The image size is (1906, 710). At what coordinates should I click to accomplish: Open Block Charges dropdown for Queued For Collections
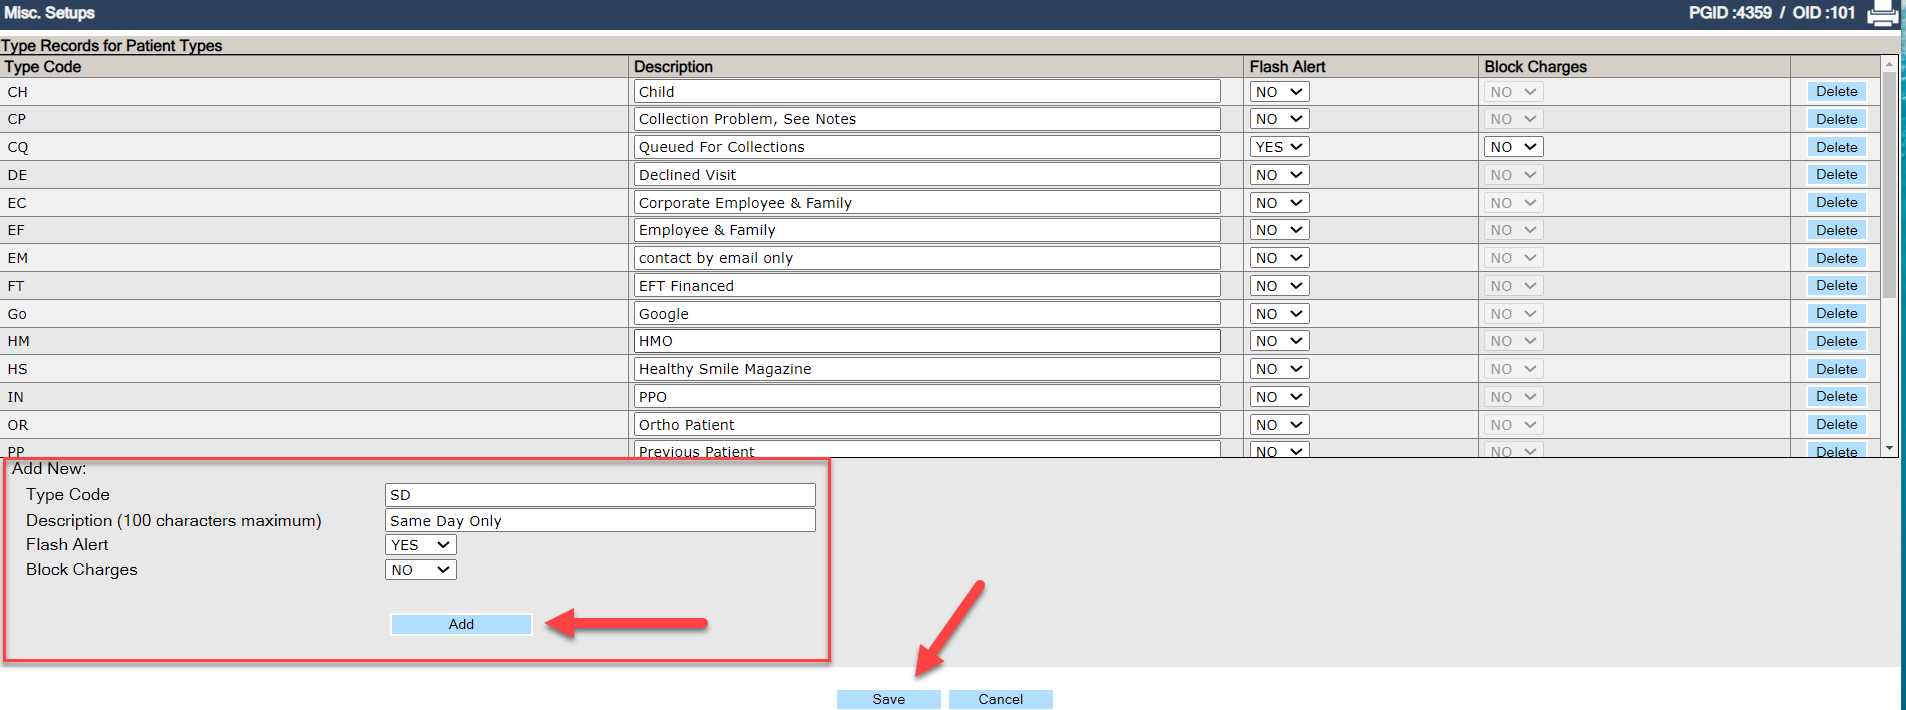click(1513, 147)
